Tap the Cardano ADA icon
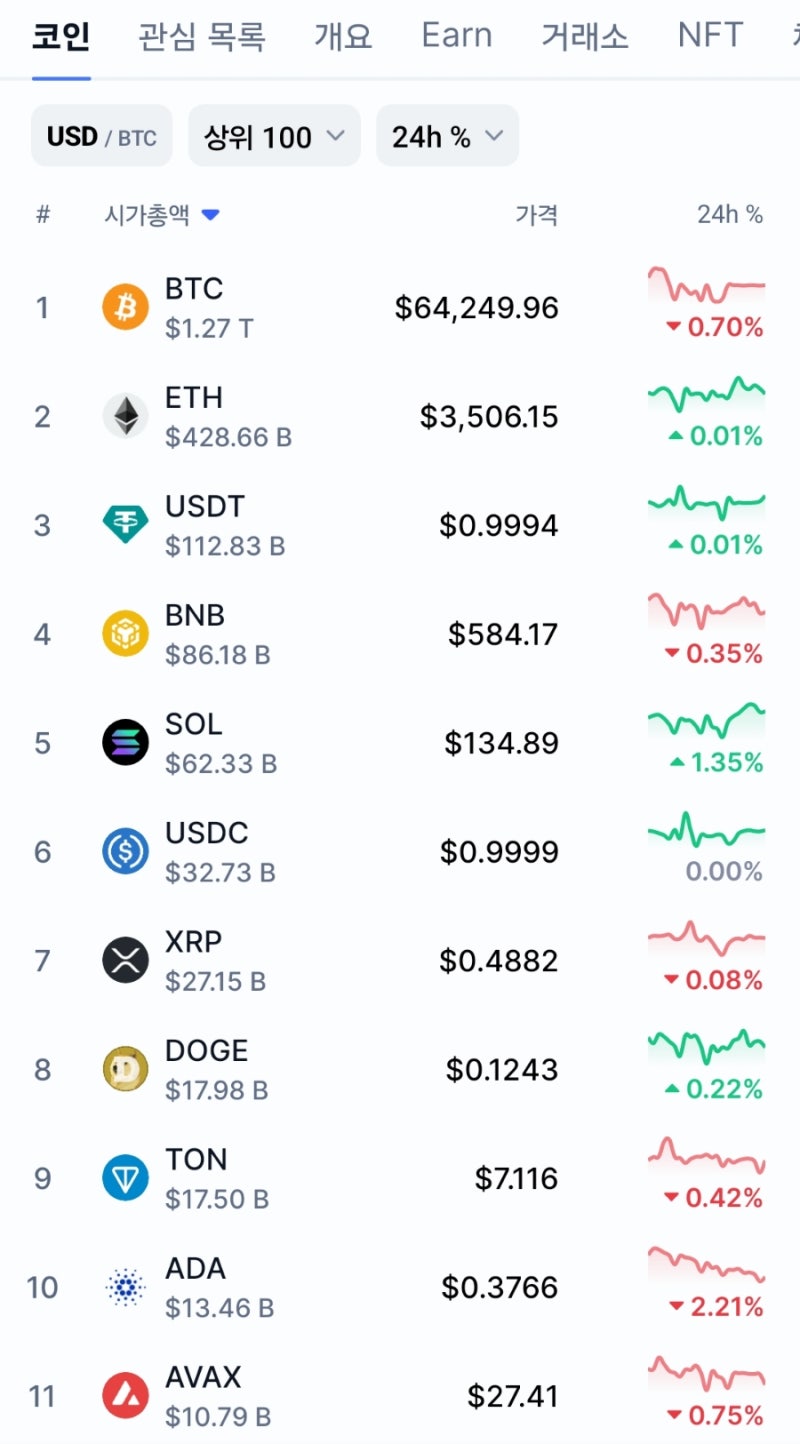The height and width of the screenshot is (1444, 800). pyautogui.click(x=125, y=1287)
